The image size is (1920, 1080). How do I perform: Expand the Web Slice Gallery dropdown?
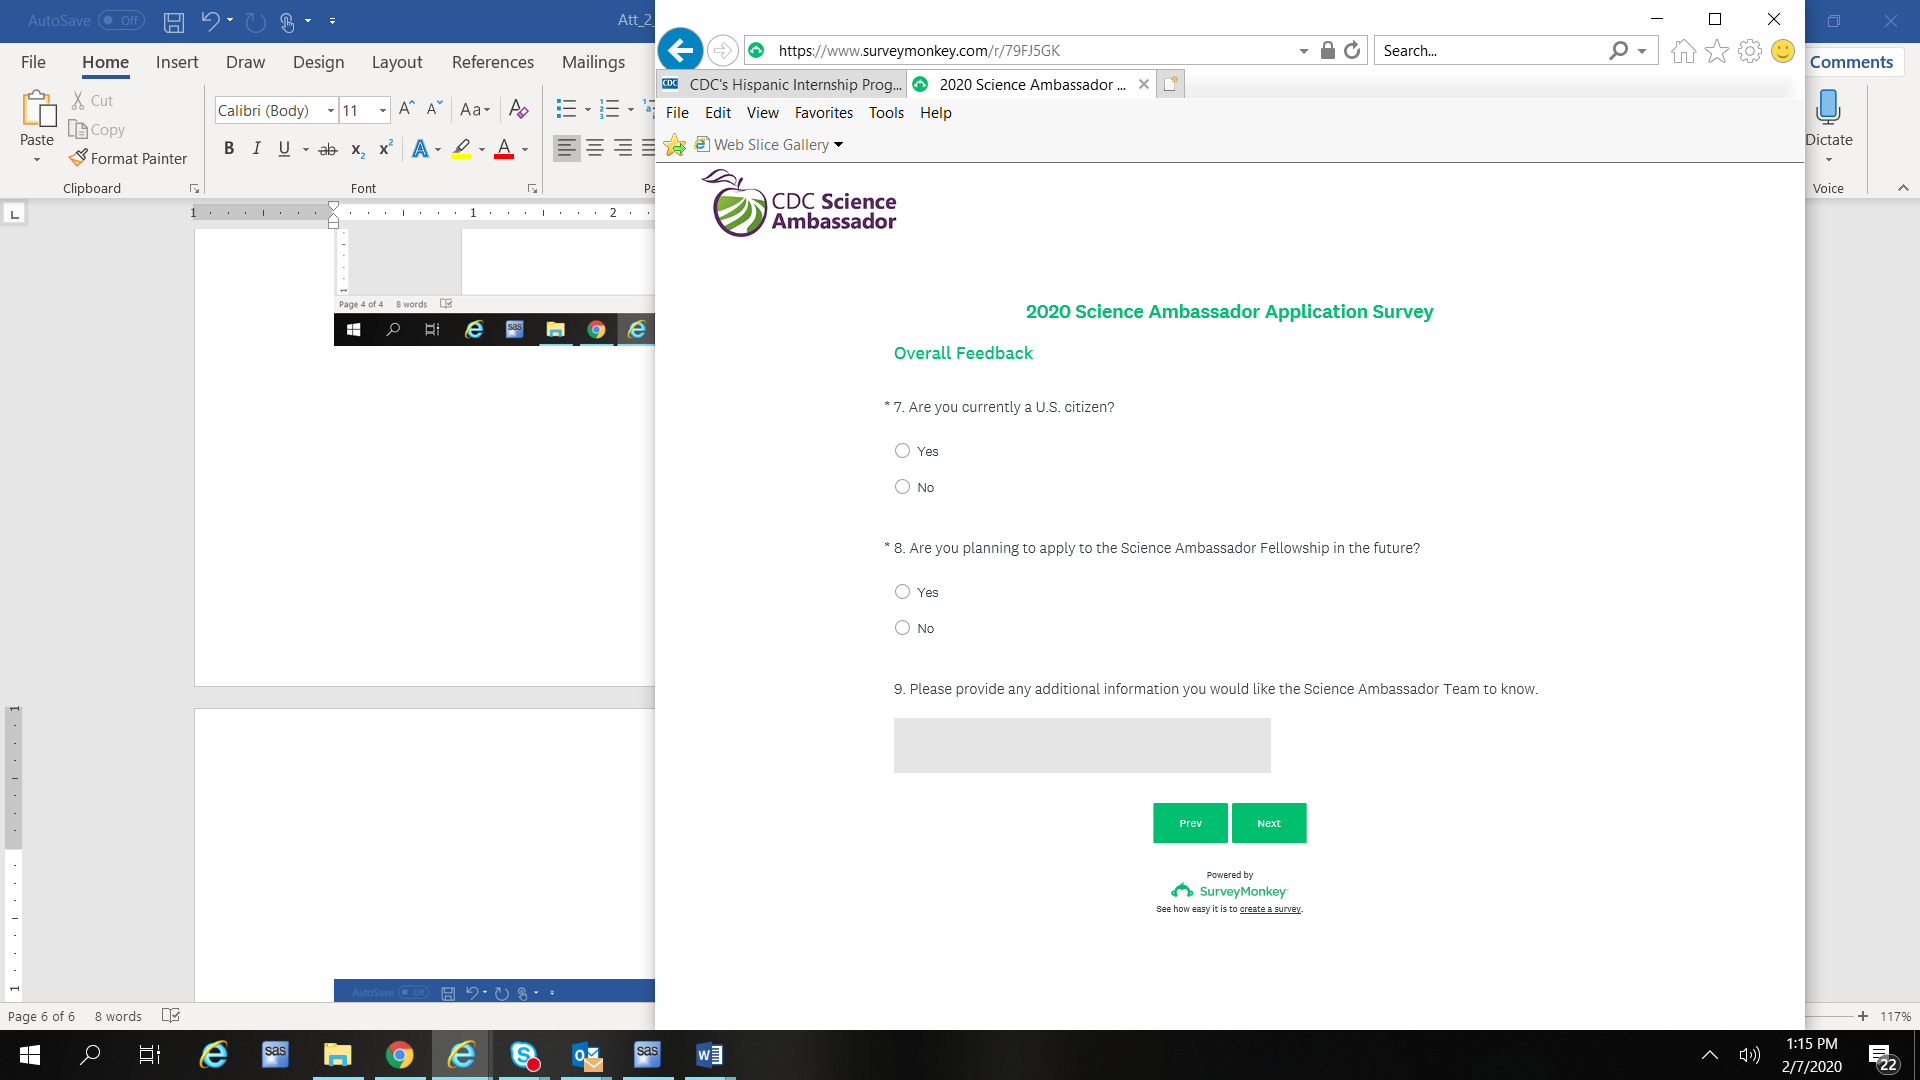tap(838, 145)
